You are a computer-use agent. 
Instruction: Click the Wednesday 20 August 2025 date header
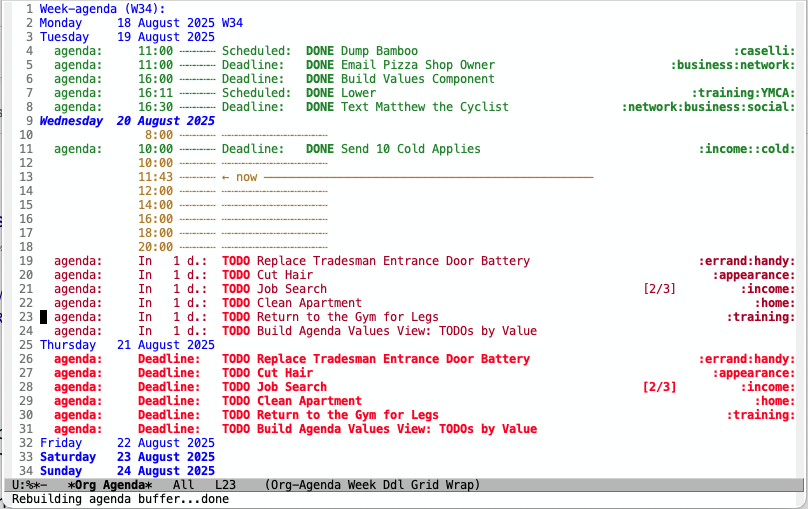(x=127, y=121)
